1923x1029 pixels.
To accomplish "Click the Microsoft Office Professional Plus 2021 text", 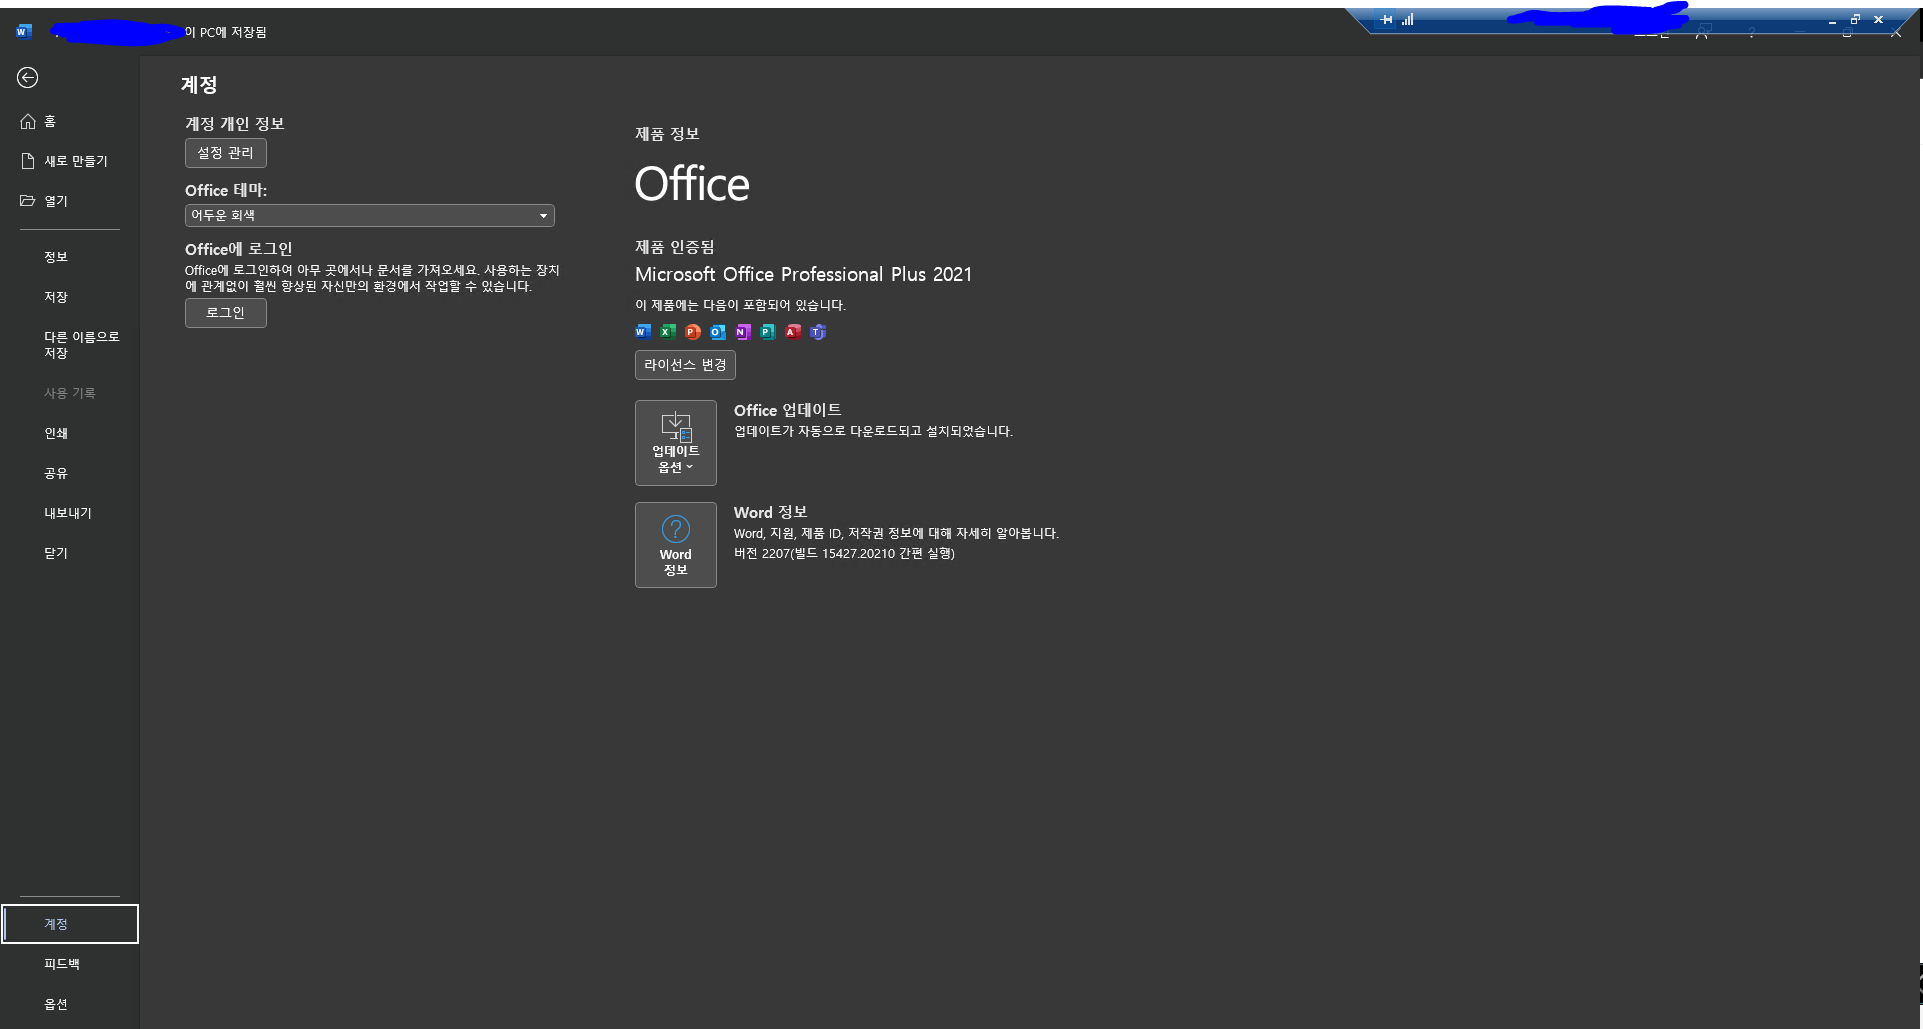I will pos(803,275).
